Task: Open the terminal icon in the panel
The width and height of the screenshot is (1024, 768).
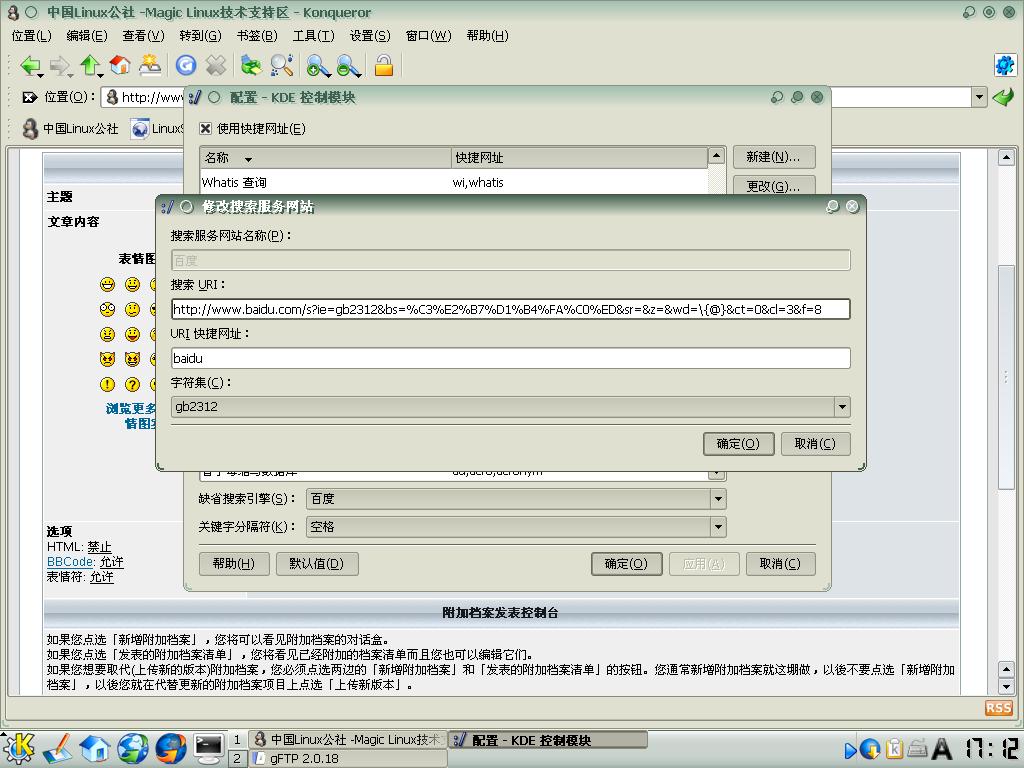Action: click(209, 748)
